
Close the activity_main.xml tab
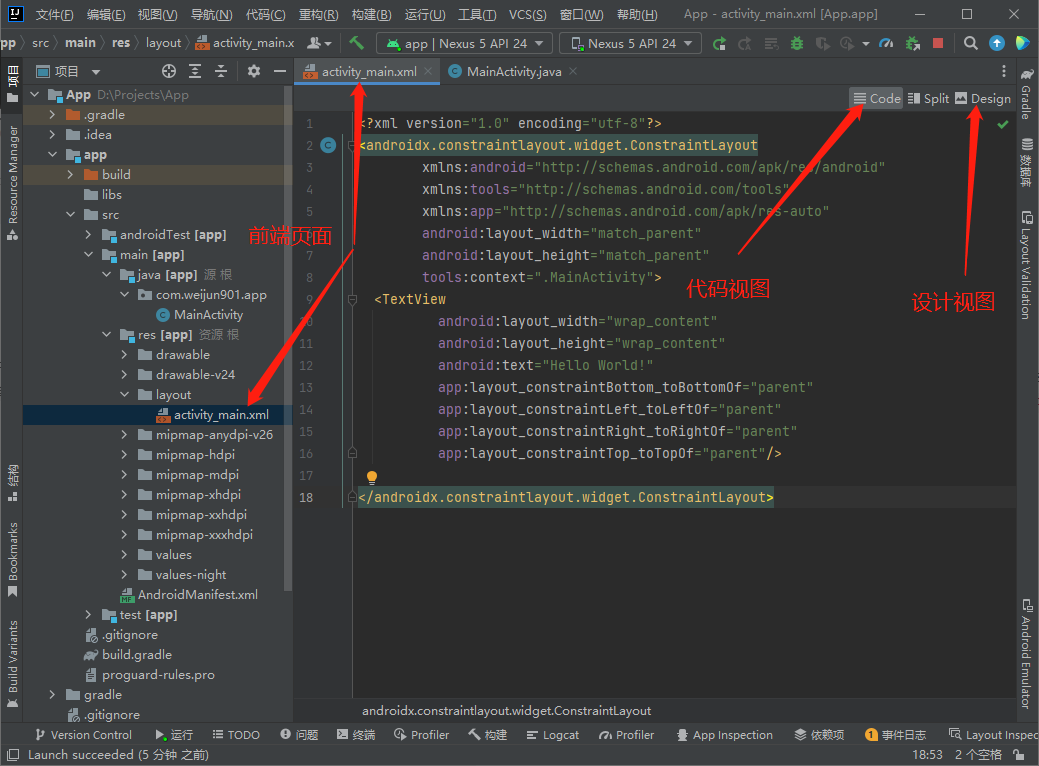coord(428,71)
